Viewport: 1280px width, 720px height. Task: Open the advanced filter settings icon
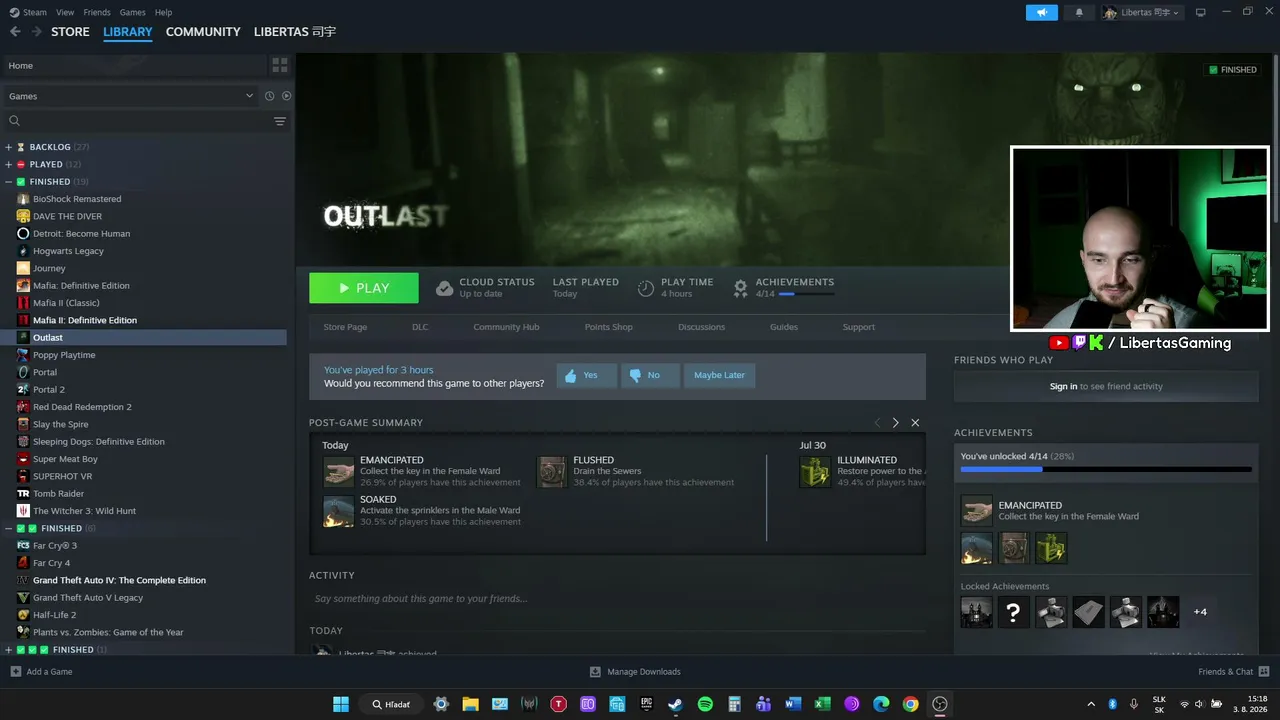click(280, 121)
